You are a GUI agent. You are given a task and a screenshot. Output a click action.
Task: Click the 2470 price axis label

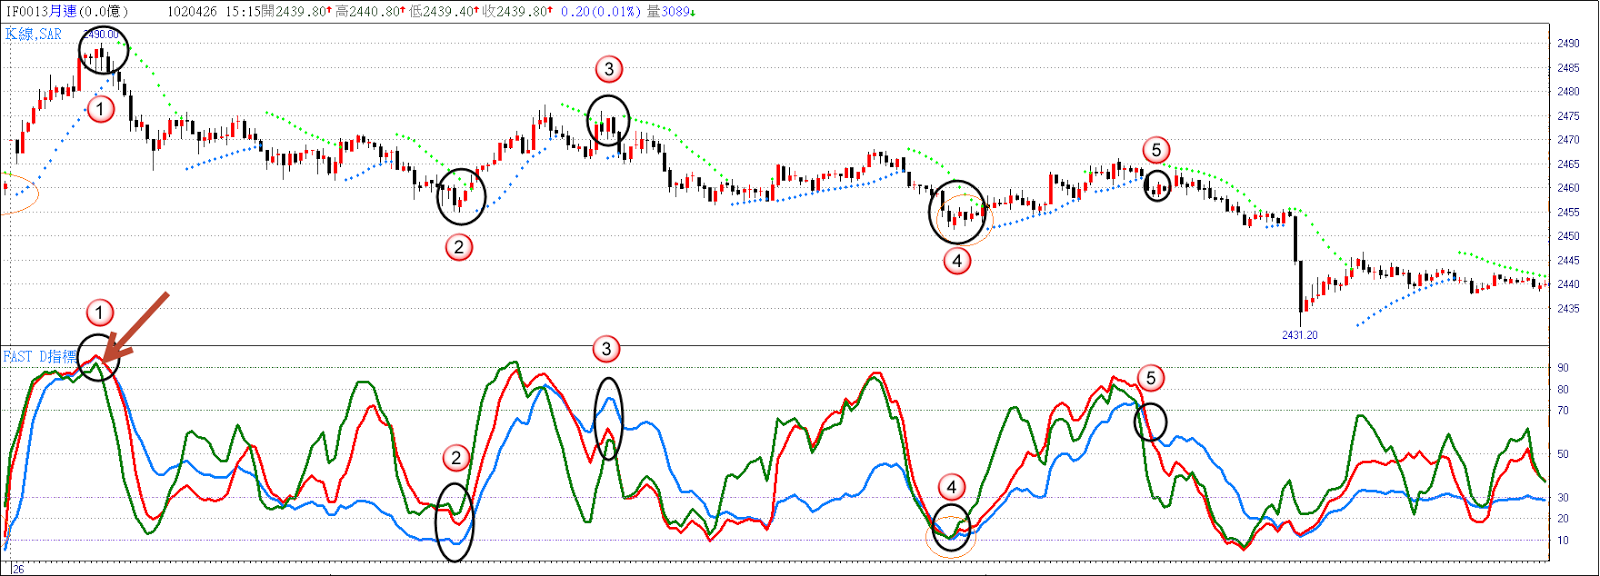click(x=1568, y=140)
